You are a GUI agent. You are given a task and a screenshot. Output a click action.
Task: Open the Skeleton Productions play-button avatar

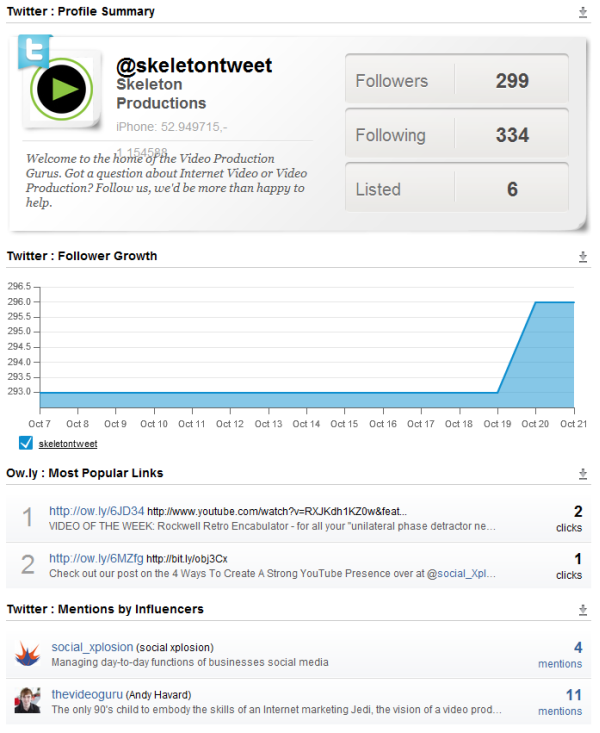pos(61,89)
